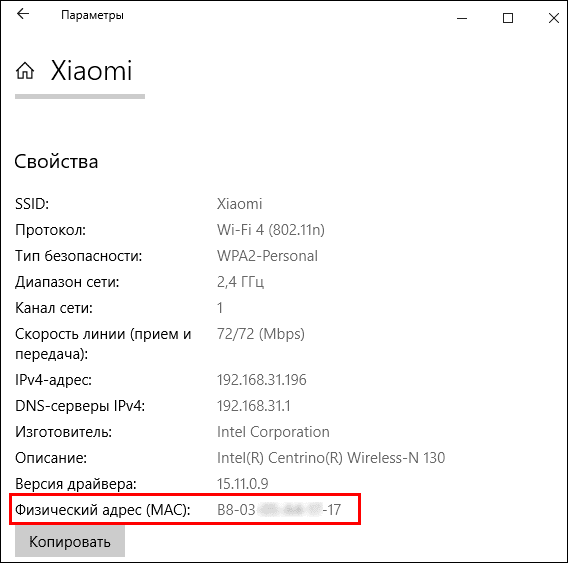Select the Xiaomi page heading
The image size is (568, 563).
91,70
